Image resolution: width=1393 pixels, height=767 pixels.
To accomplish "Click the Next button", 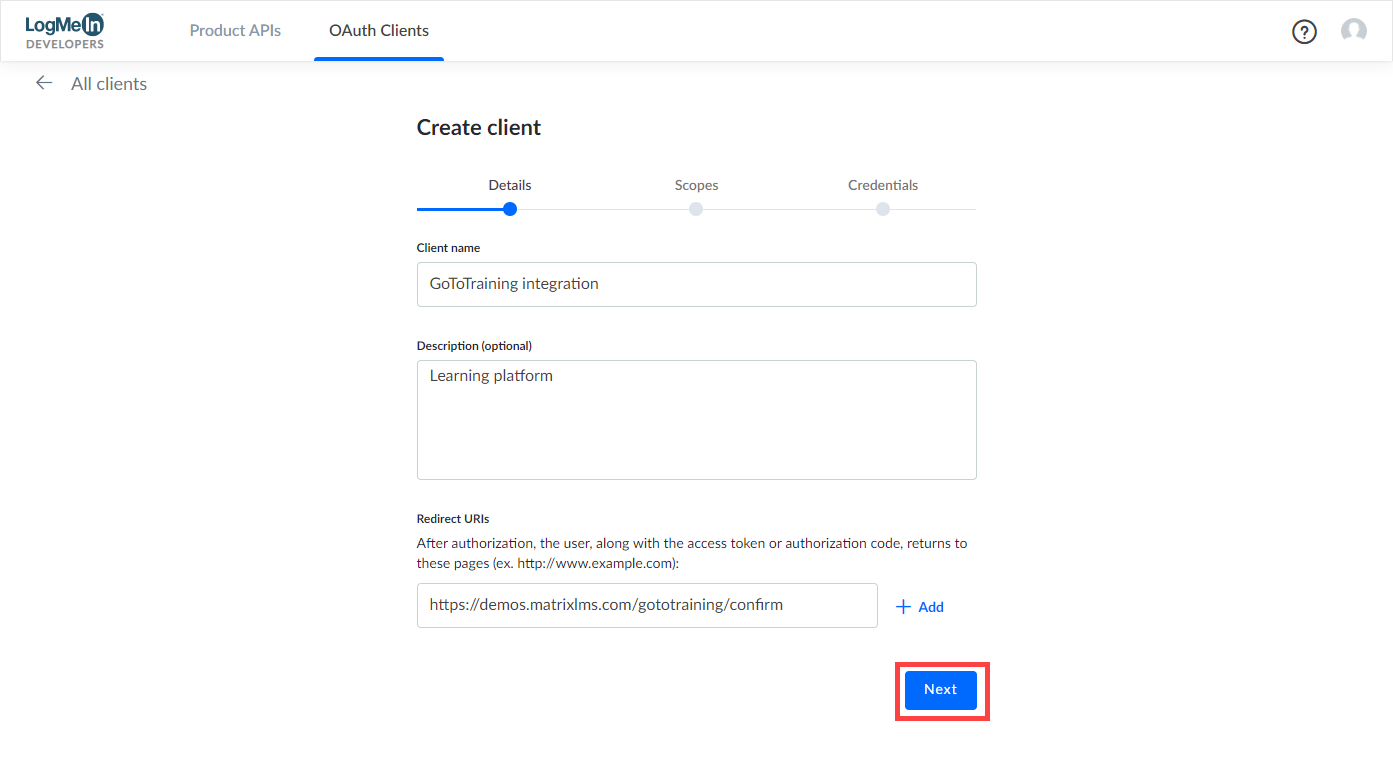I will point(941,690).
